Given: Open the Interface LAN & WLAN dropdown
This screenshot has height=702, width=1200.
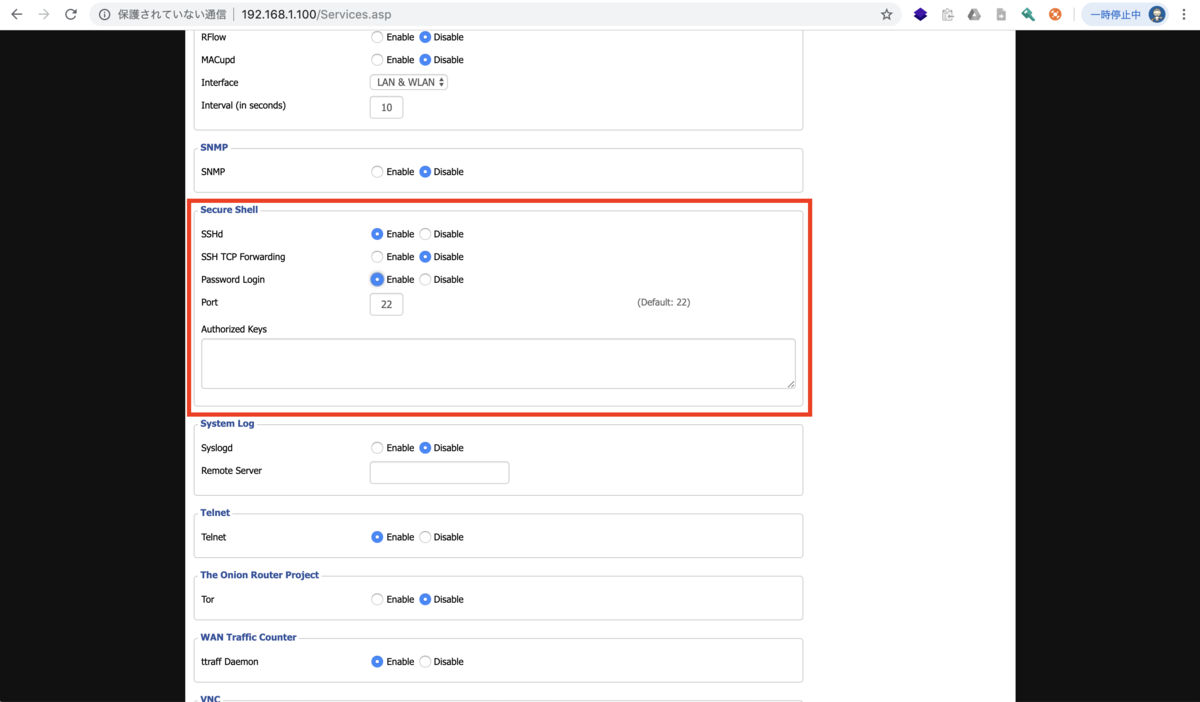Looking at the screenshot, I should click(x=409, y=82).
